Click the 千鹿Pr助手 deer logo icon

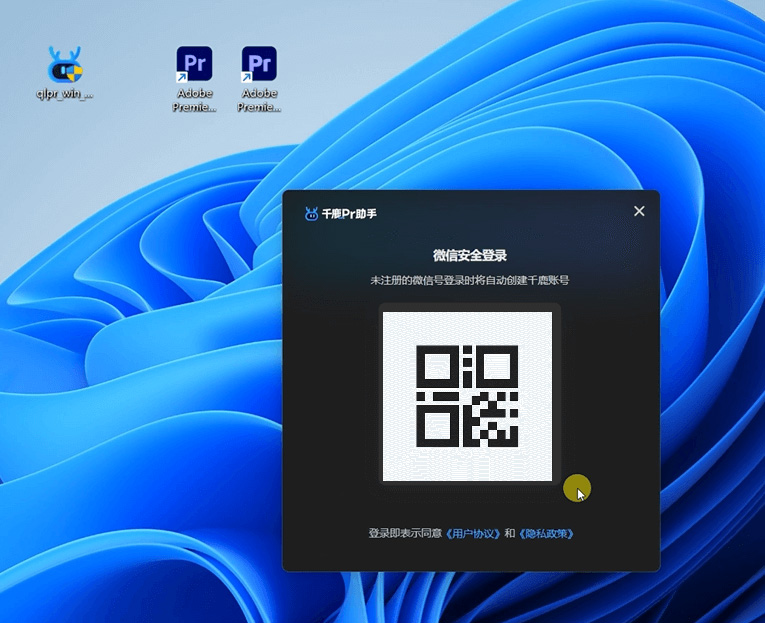pyautogui.click(x=311, y=213)
